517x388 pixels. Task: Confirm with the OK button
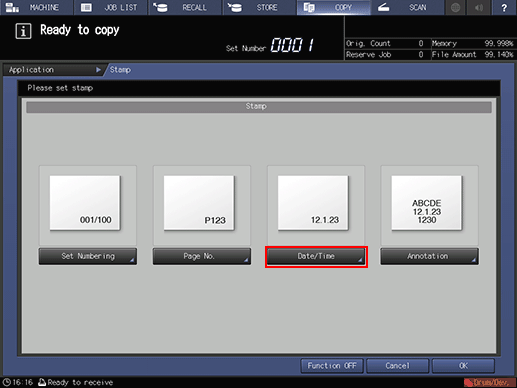(463, 366)
